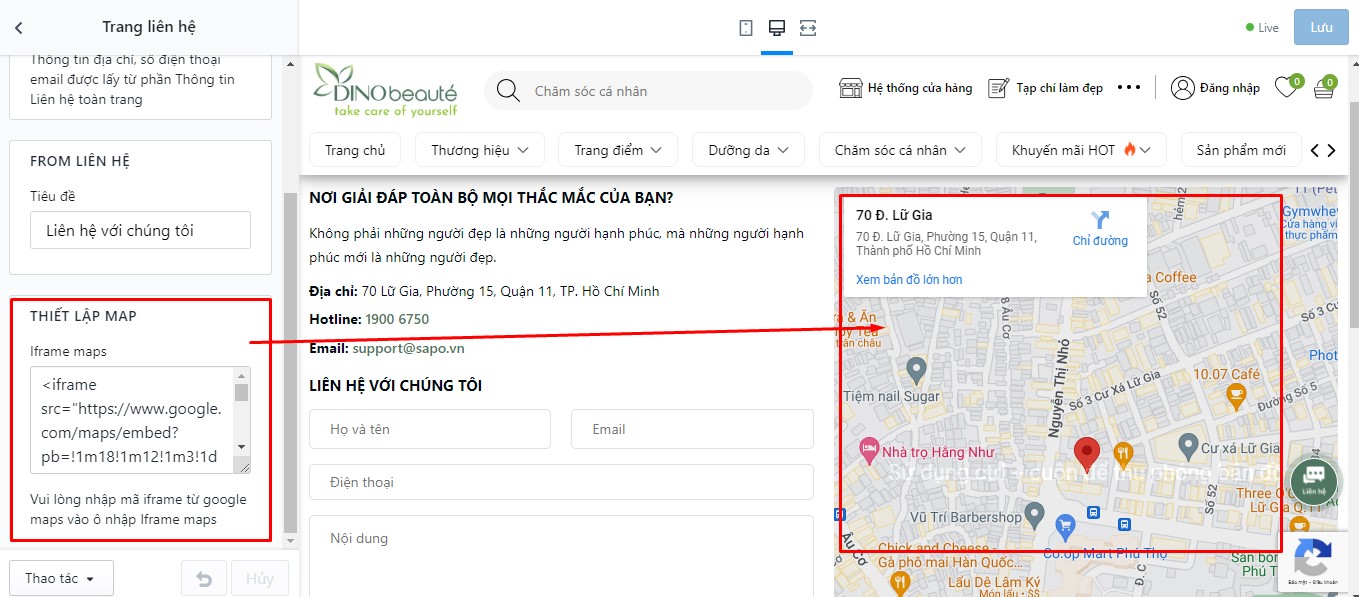Expand the Khuyến mãi HOT menu
Viewport: 1359px width, 597px height.
point(1082,150)
